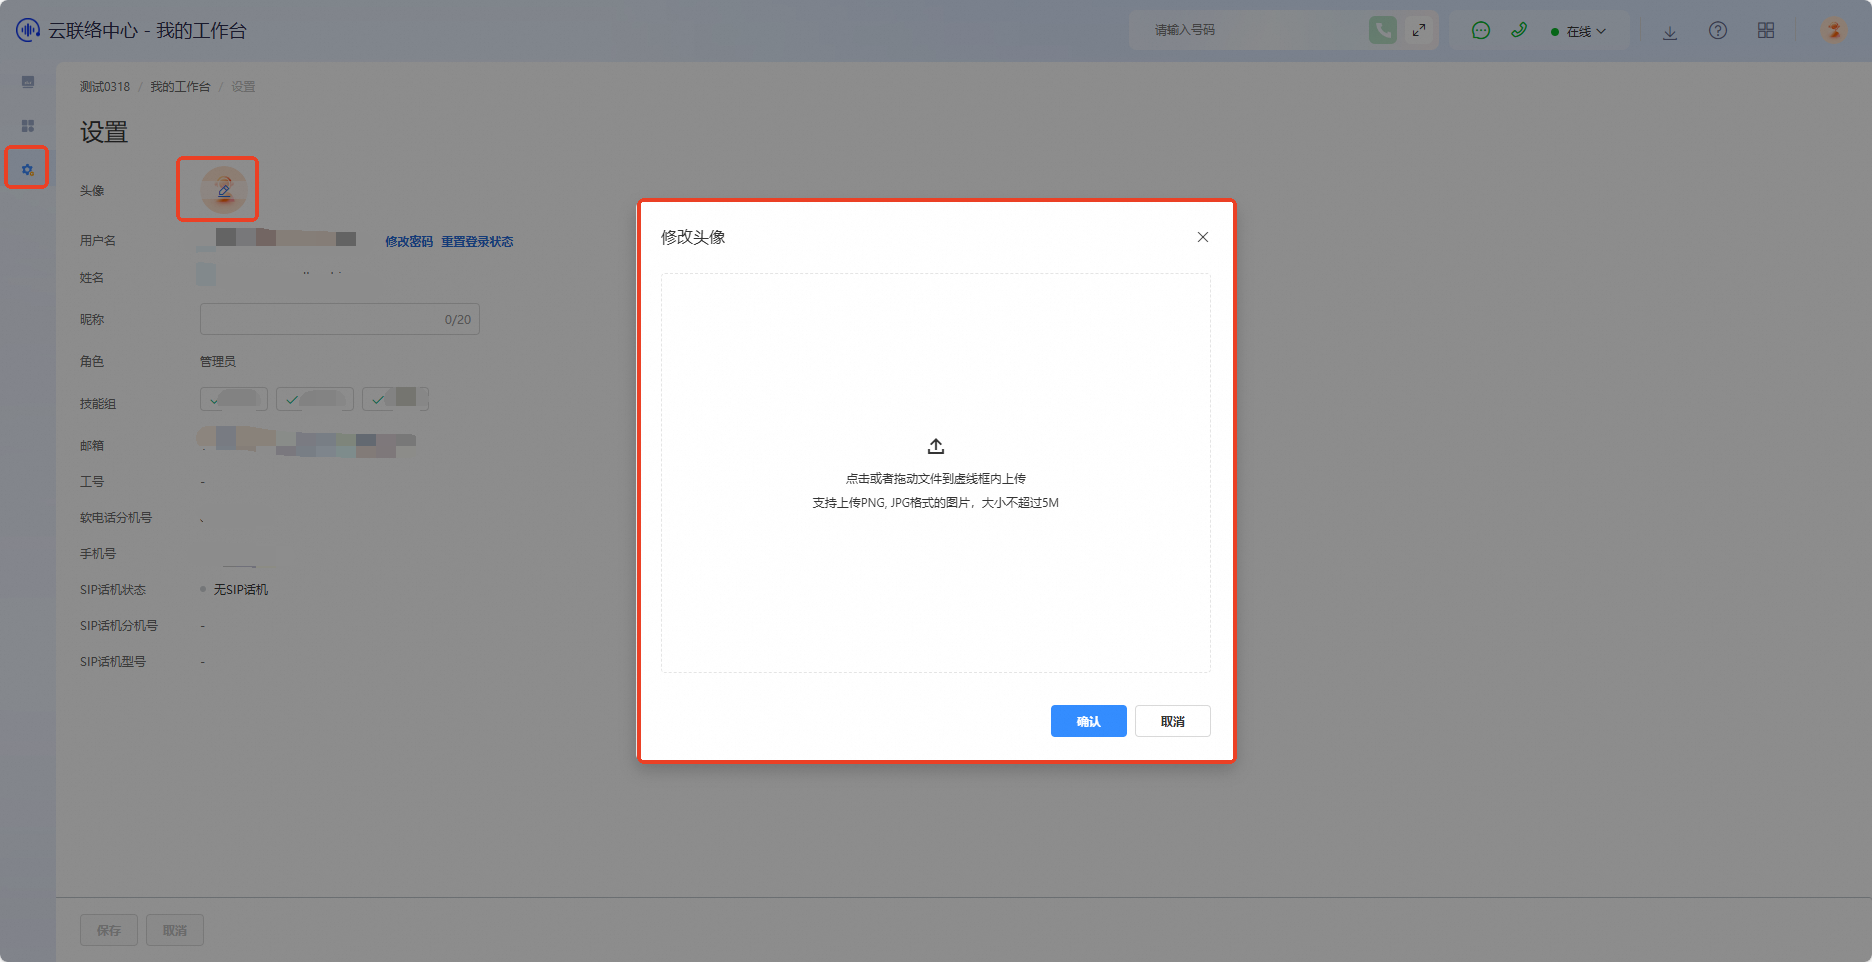The width and height of the screenshot is (1872, 962).
Task: Click the avatar edit pencil icon
Action: 224,190
